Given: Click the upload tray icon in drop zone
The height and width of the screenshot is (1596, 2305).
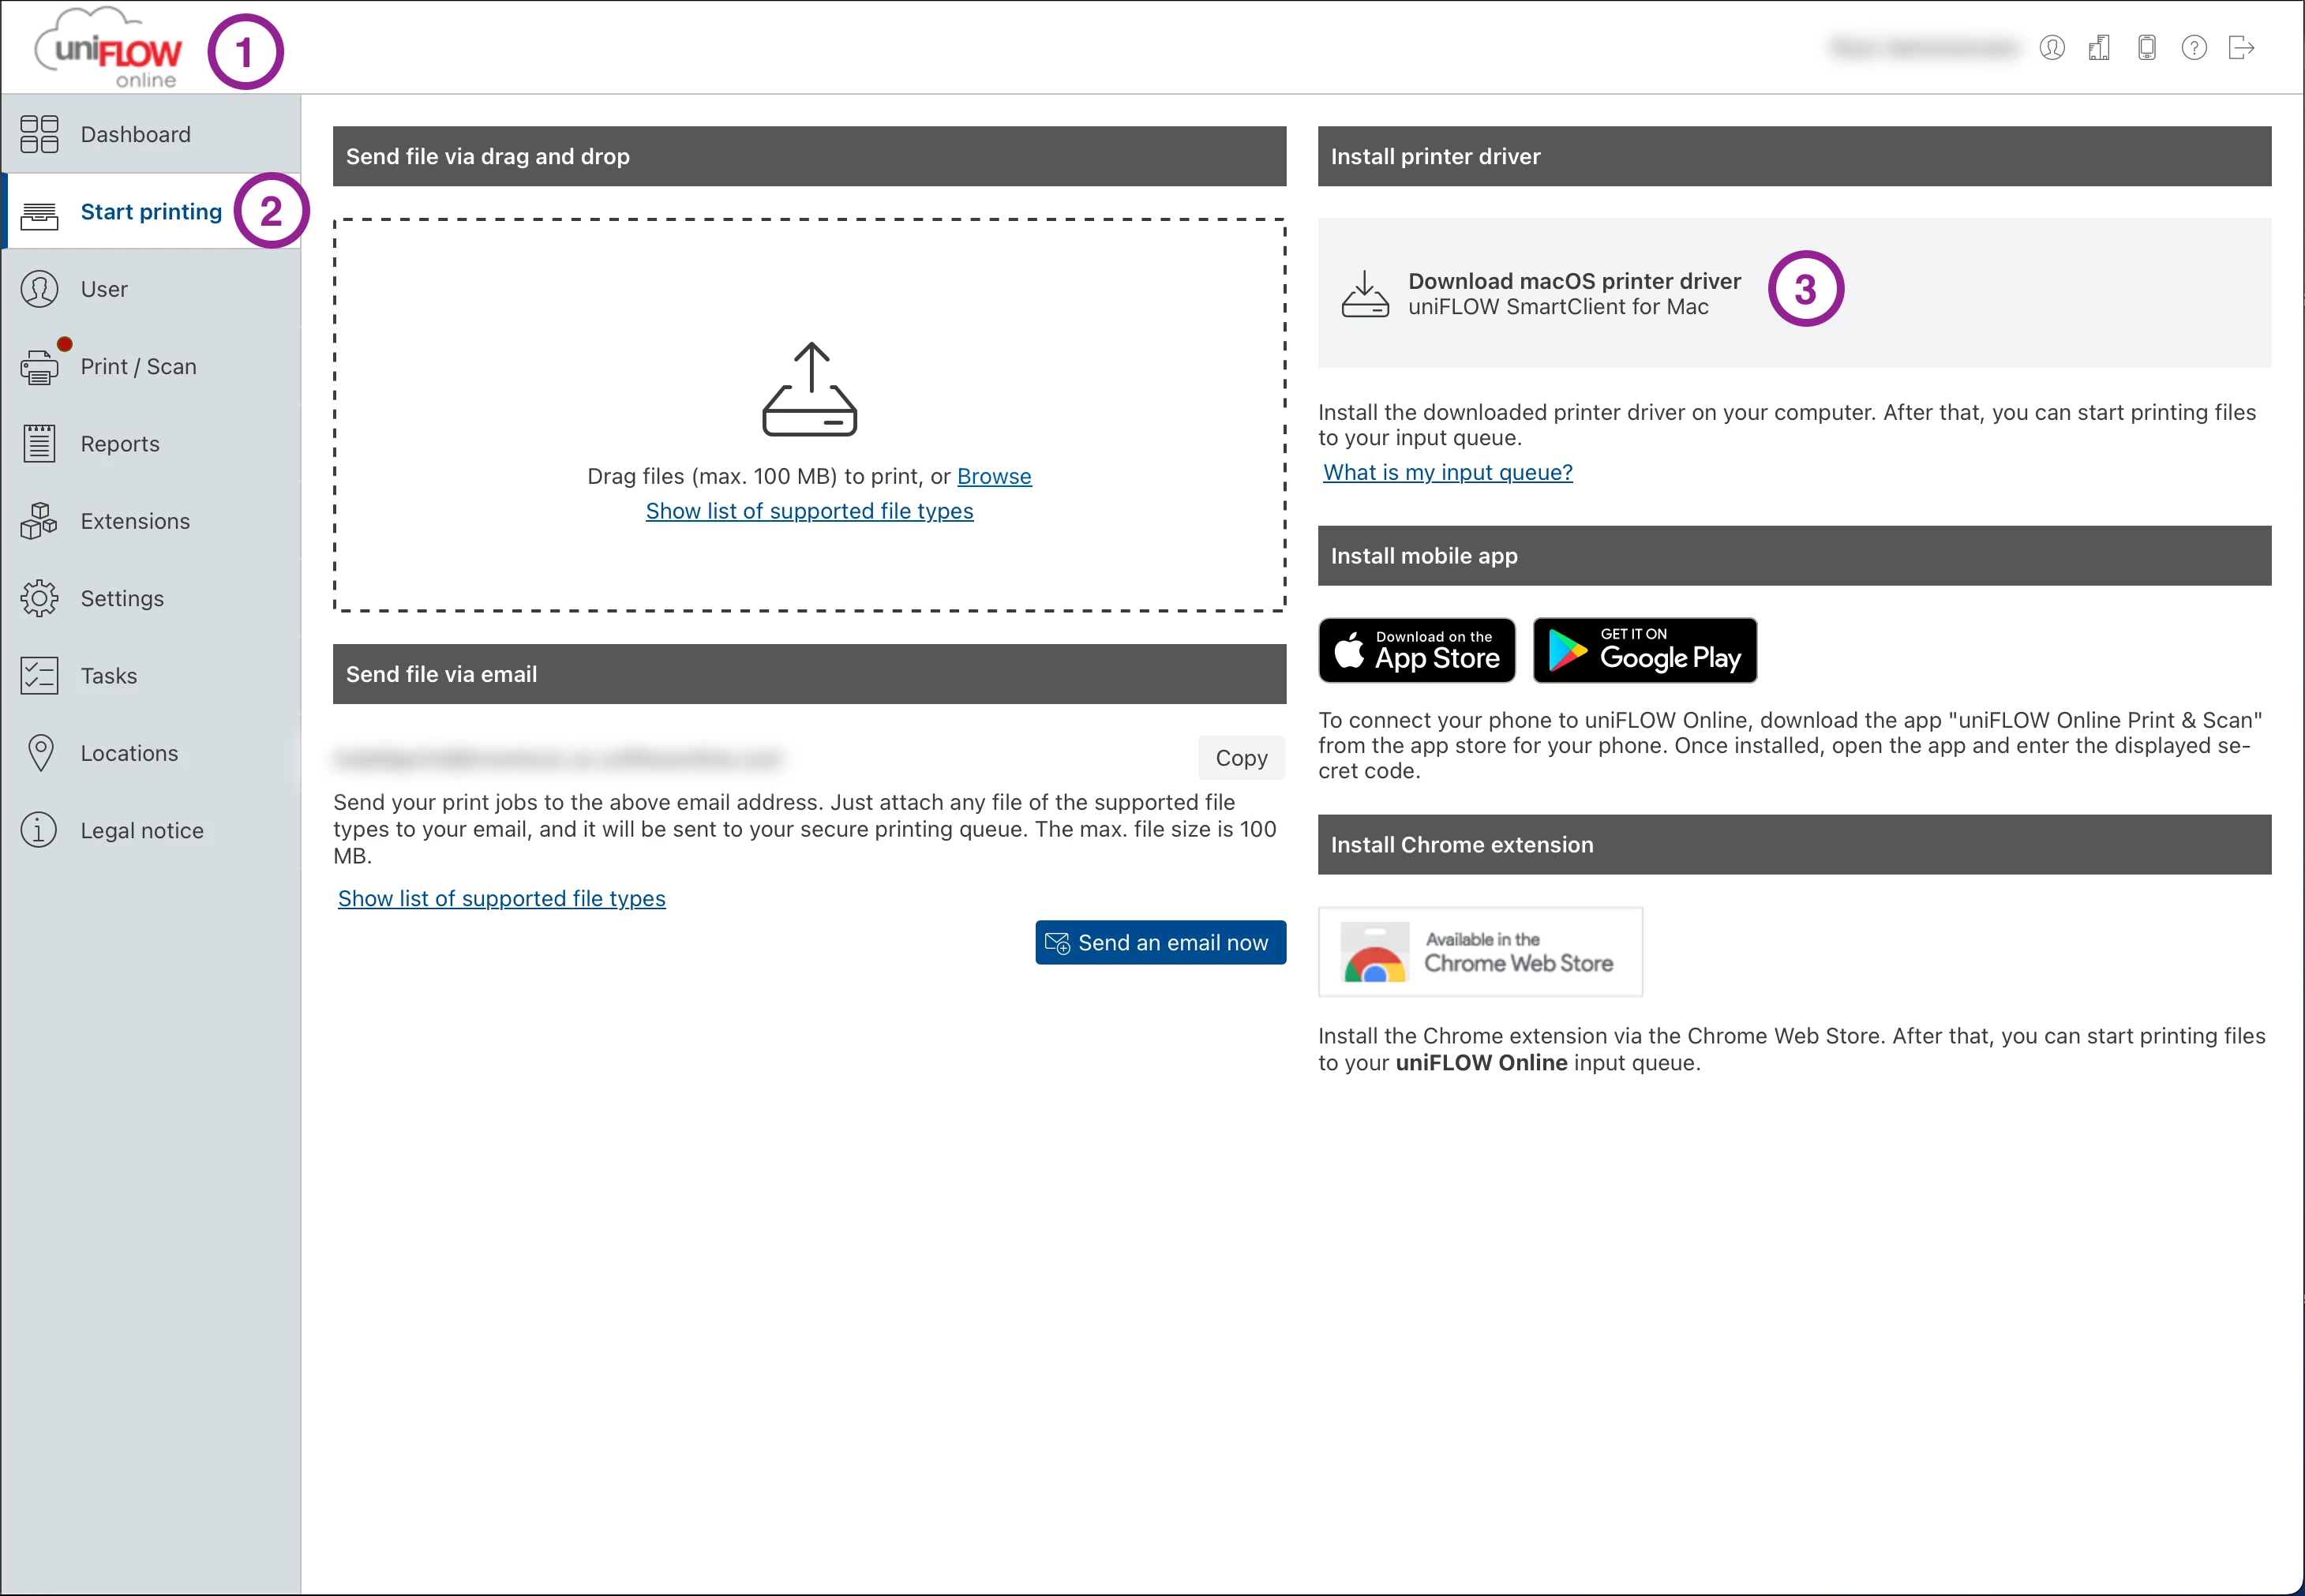Looking at the screenshot, I should click(x=810, y=389).
